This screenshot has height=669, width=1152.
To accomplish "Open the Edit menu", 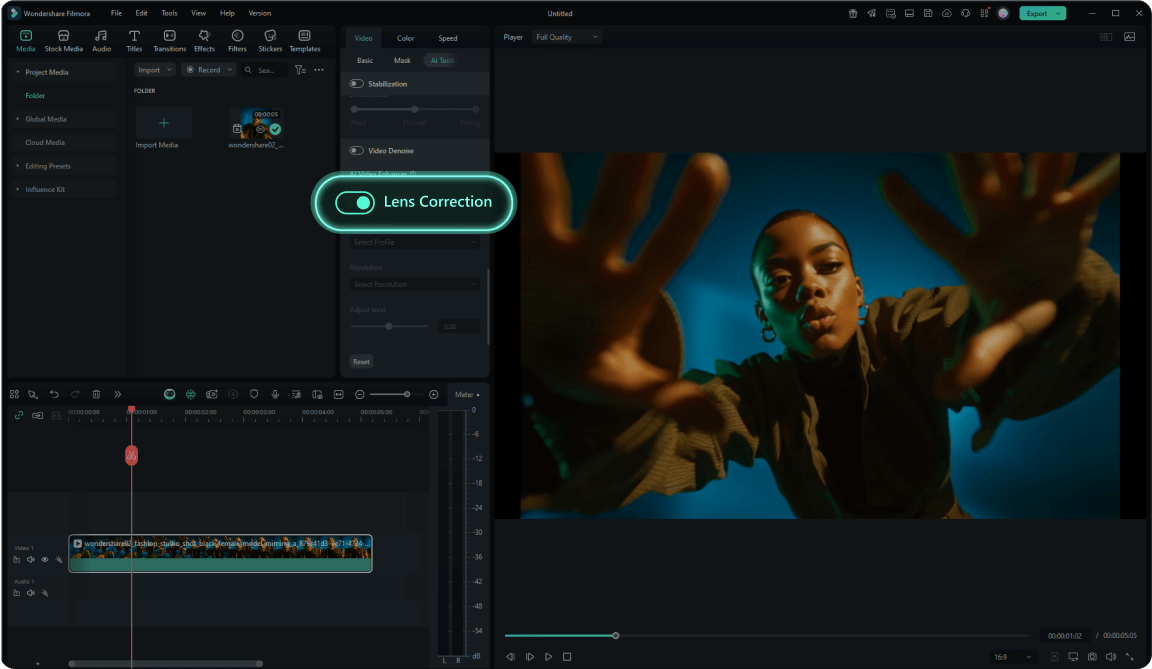I will [141, 13].
